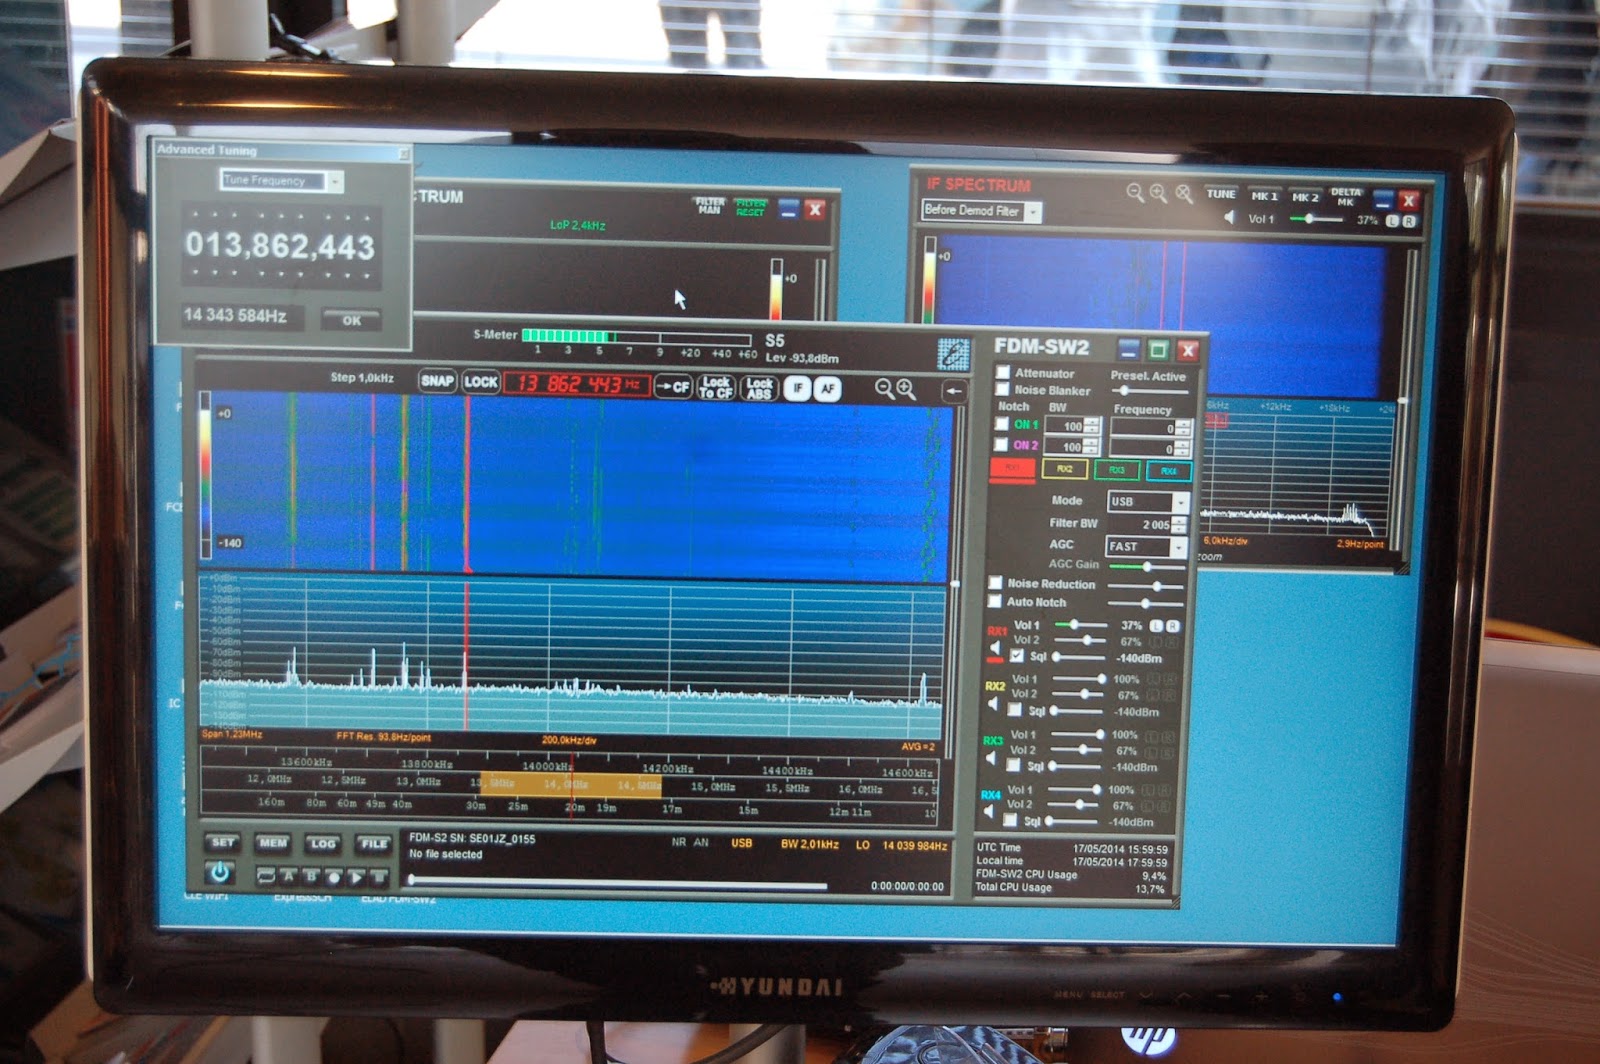Click the Lock ABS button

[759, 389]
